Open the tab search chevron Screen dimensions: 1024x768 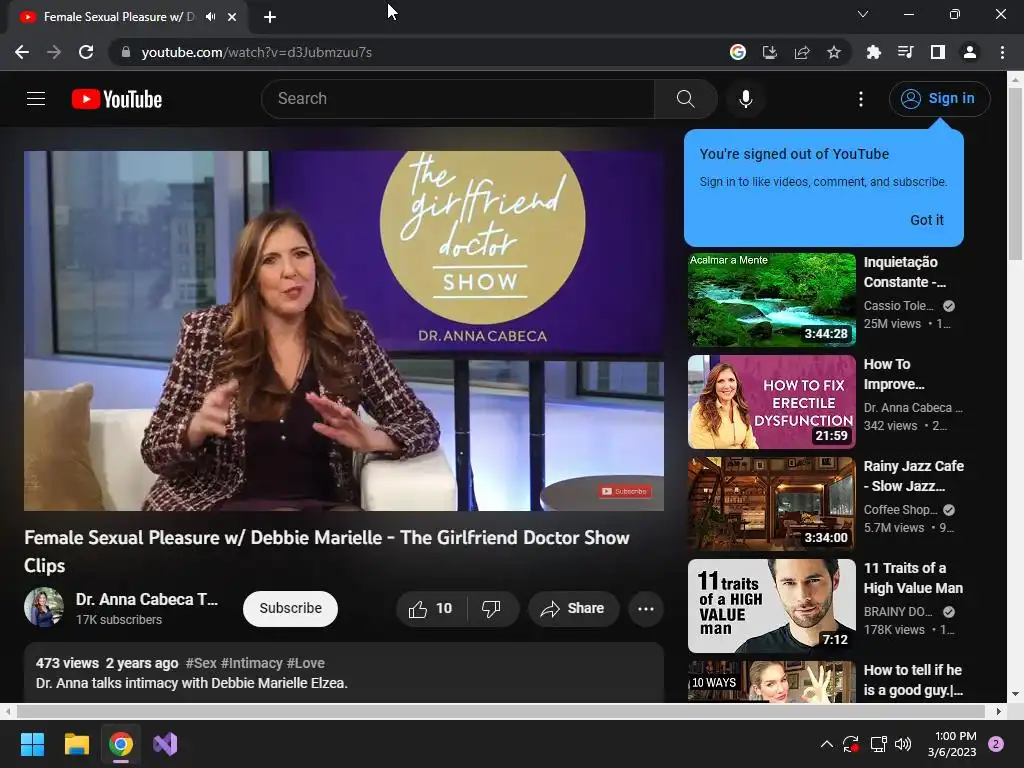[x=863, y=14]
